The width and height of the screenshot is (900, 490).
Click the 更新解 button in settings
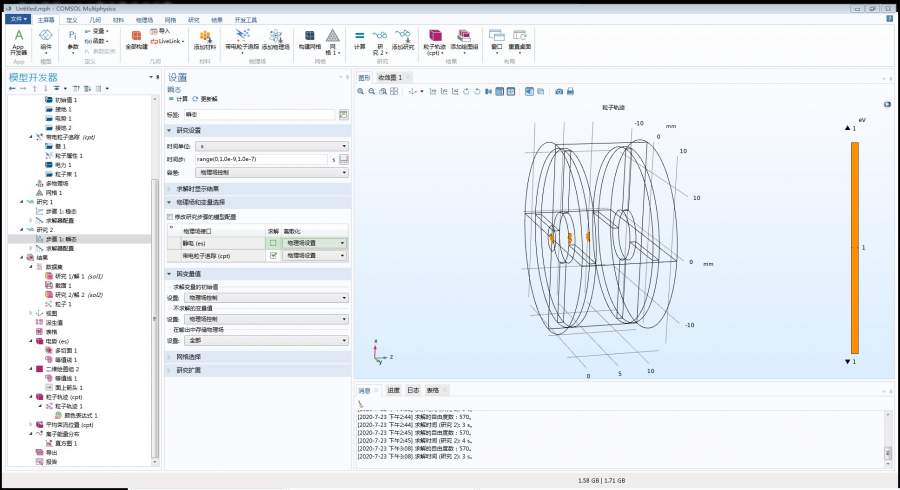[208, 99]
